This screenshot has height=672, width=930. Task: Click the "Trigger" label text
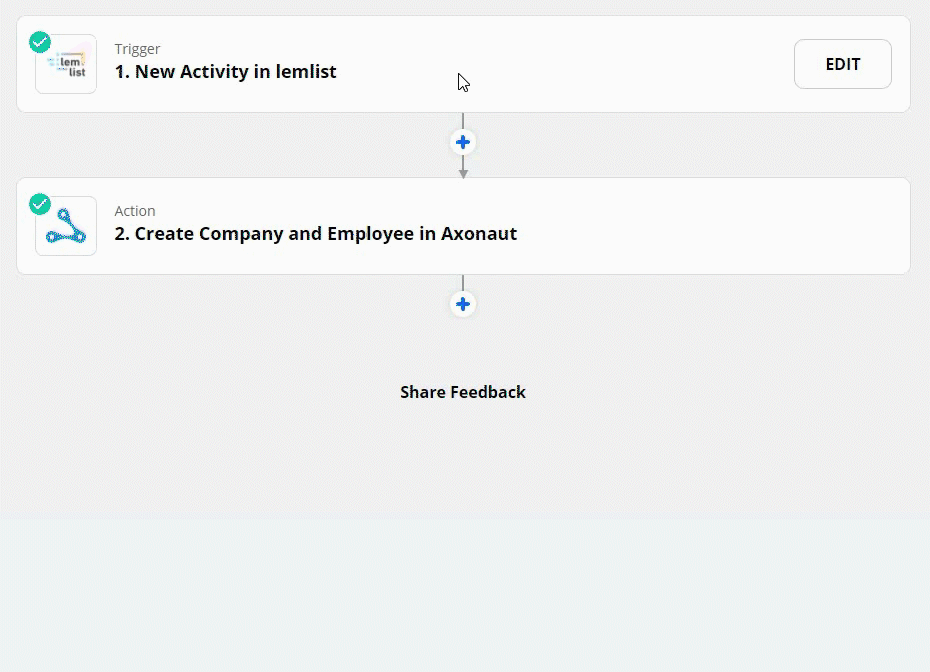(137, 49)
